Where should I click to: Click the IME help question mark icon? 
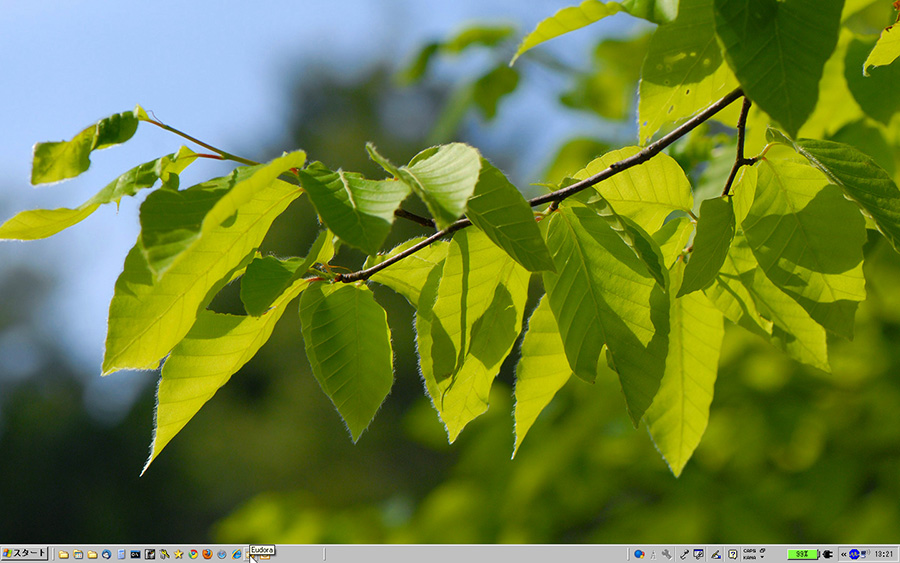coord(733,554)
